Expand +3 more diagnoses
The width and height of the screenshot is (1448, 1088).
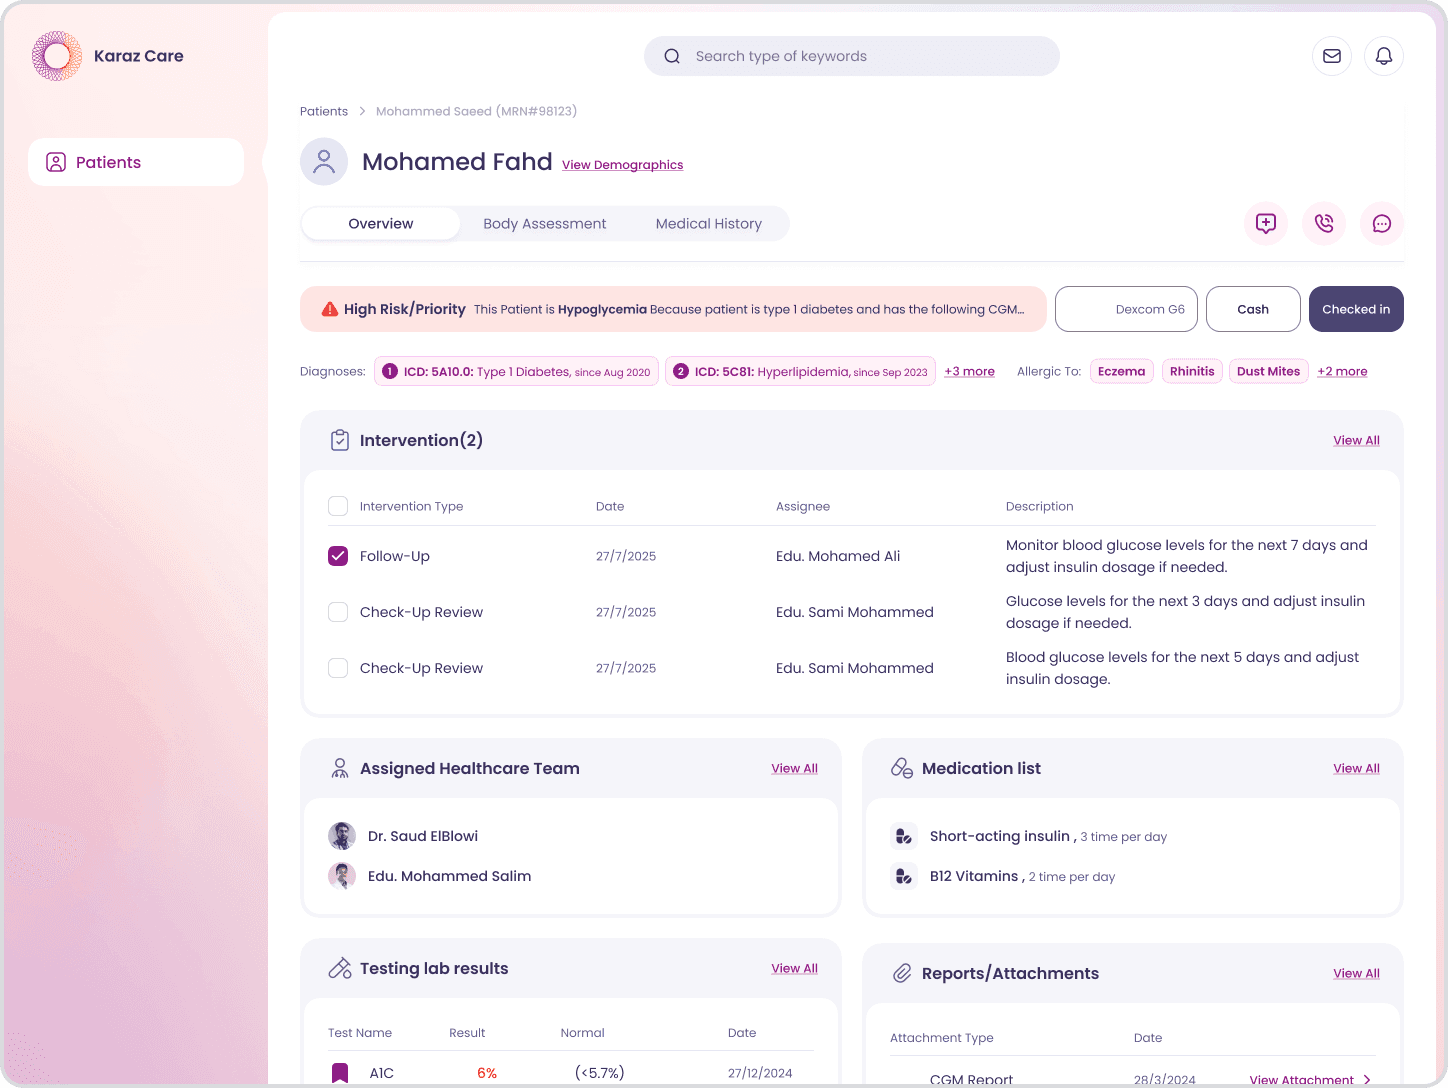(x=970, y=371)
